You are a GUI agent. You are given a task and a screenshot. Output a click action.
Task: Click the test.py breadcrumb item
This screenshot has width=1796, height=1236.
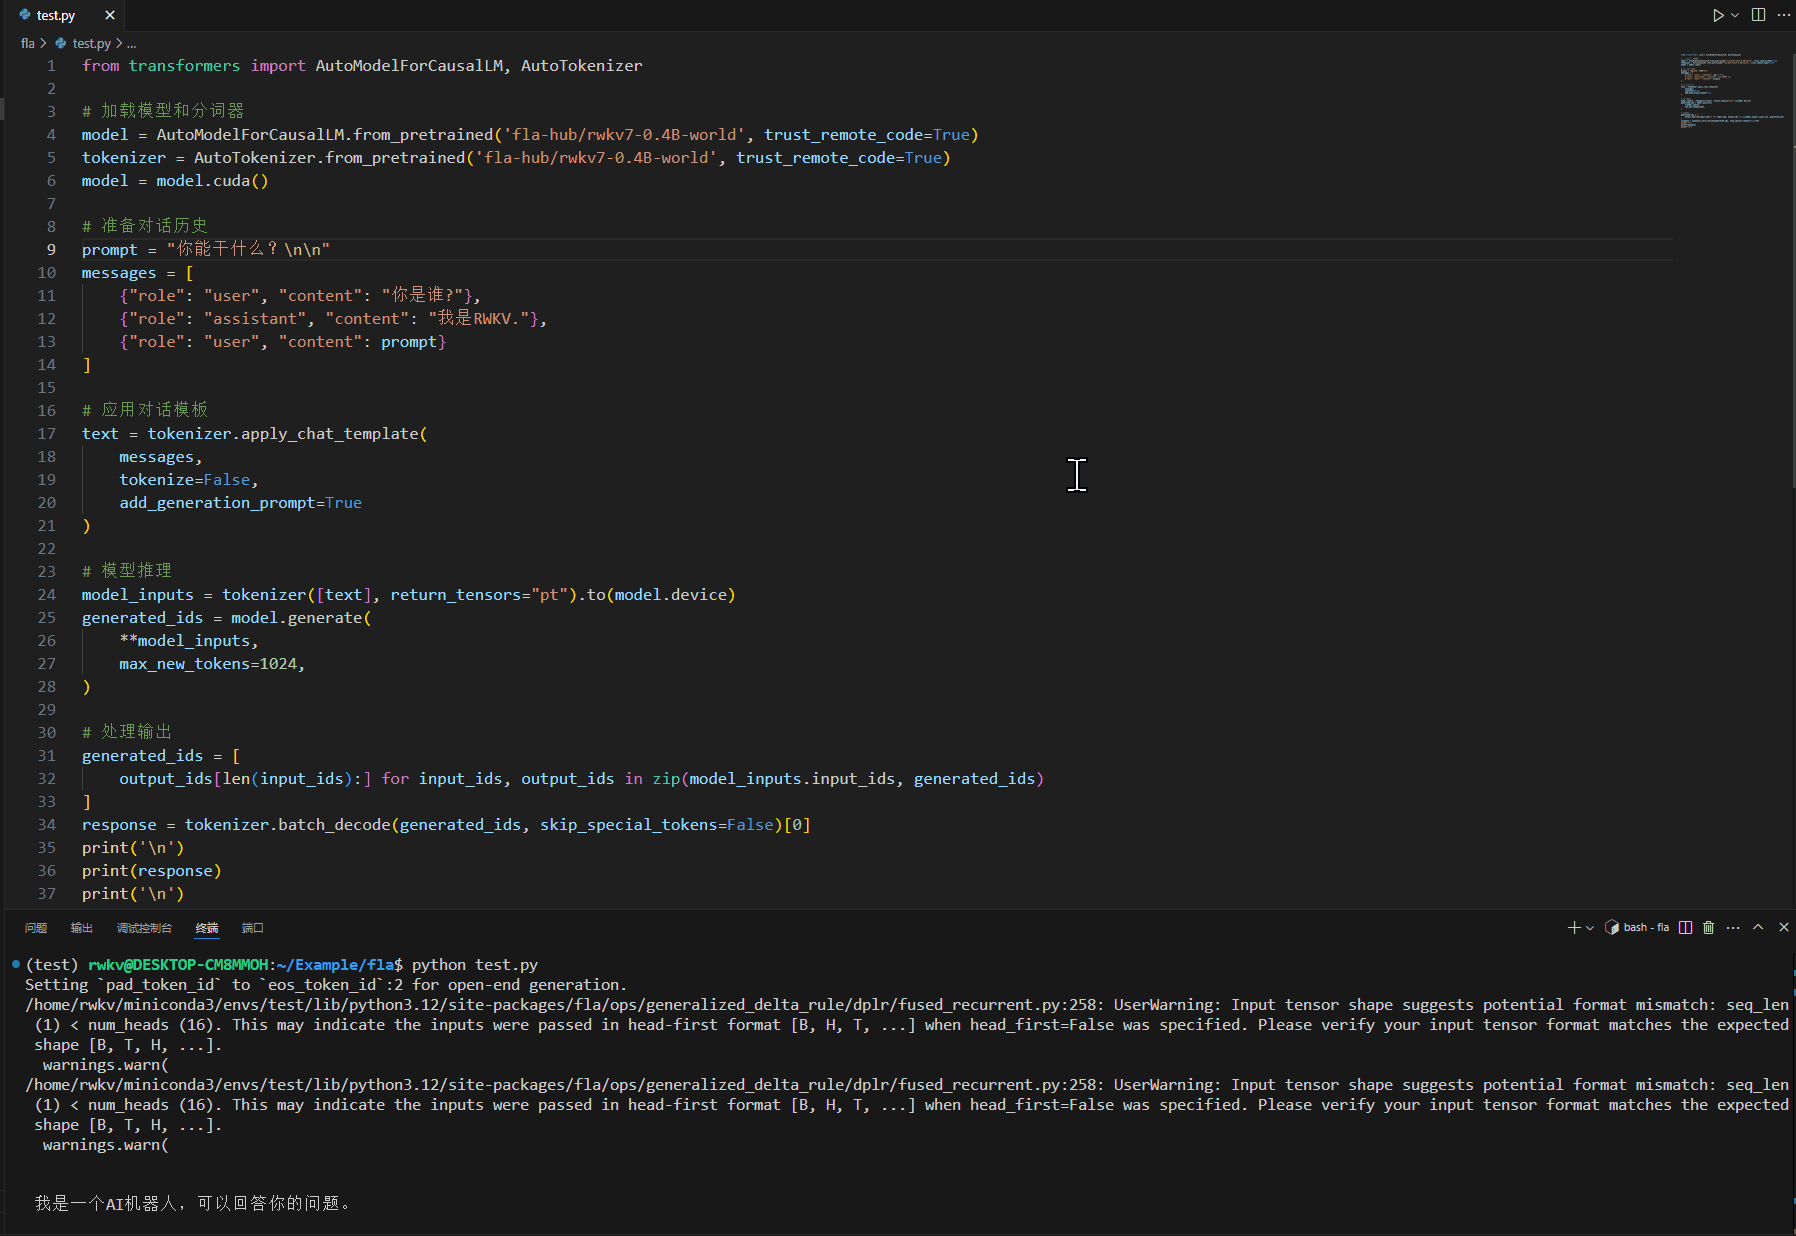(91, 43)
